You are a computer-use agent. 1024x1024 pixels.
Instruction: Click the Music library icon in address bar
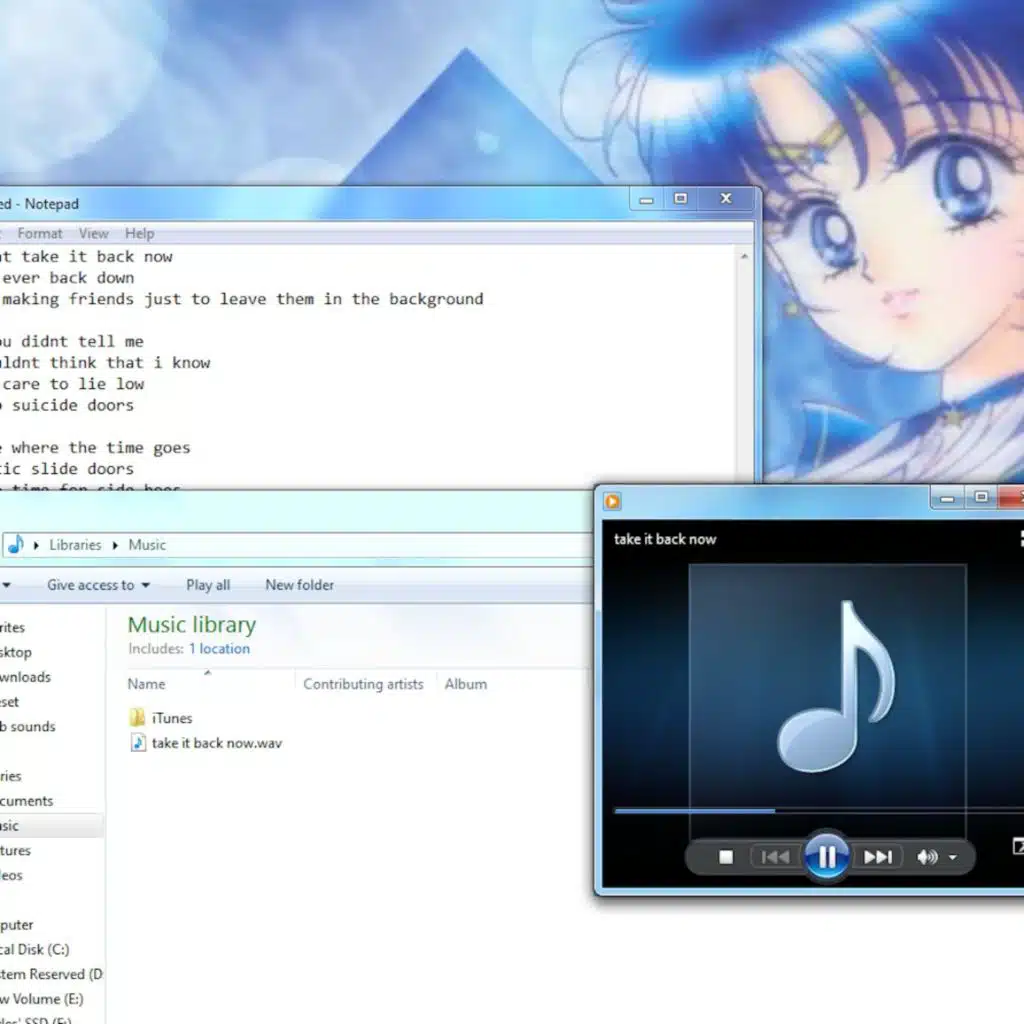(15, 545)
